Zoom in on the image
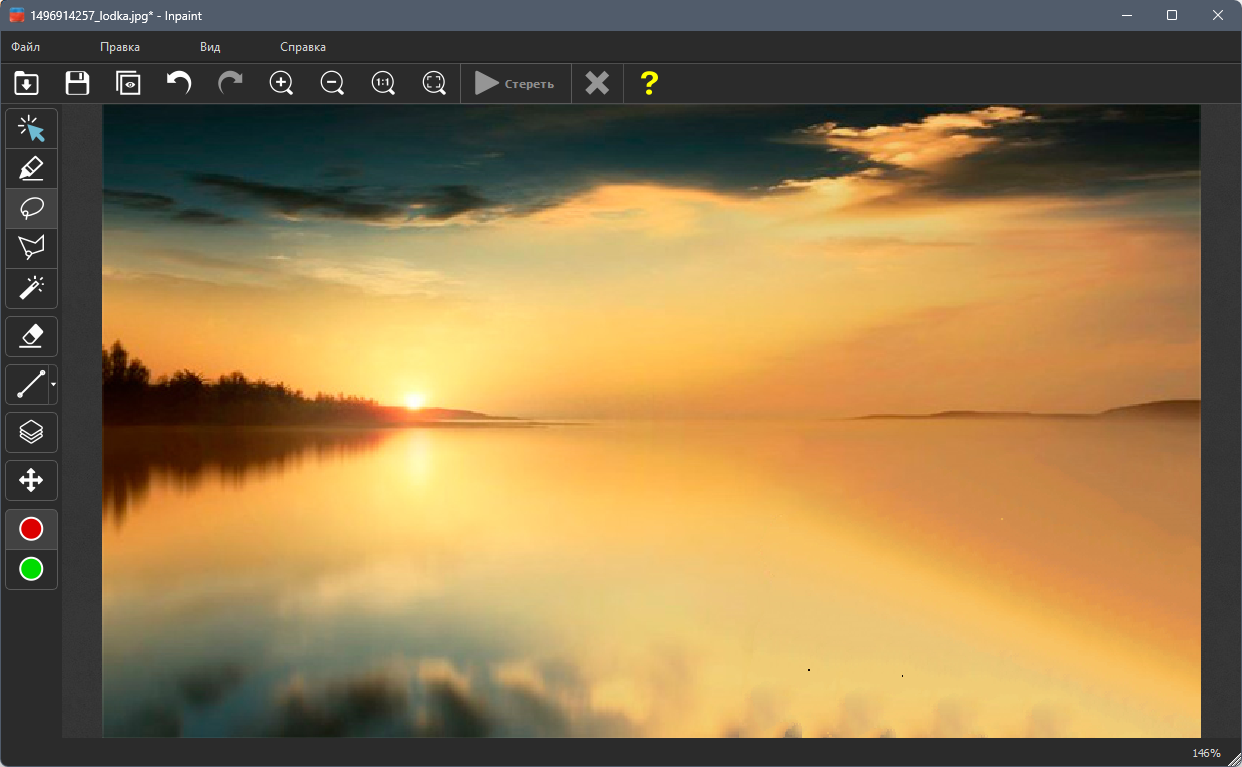This screenshot has width=1242, height=767. 282,83
